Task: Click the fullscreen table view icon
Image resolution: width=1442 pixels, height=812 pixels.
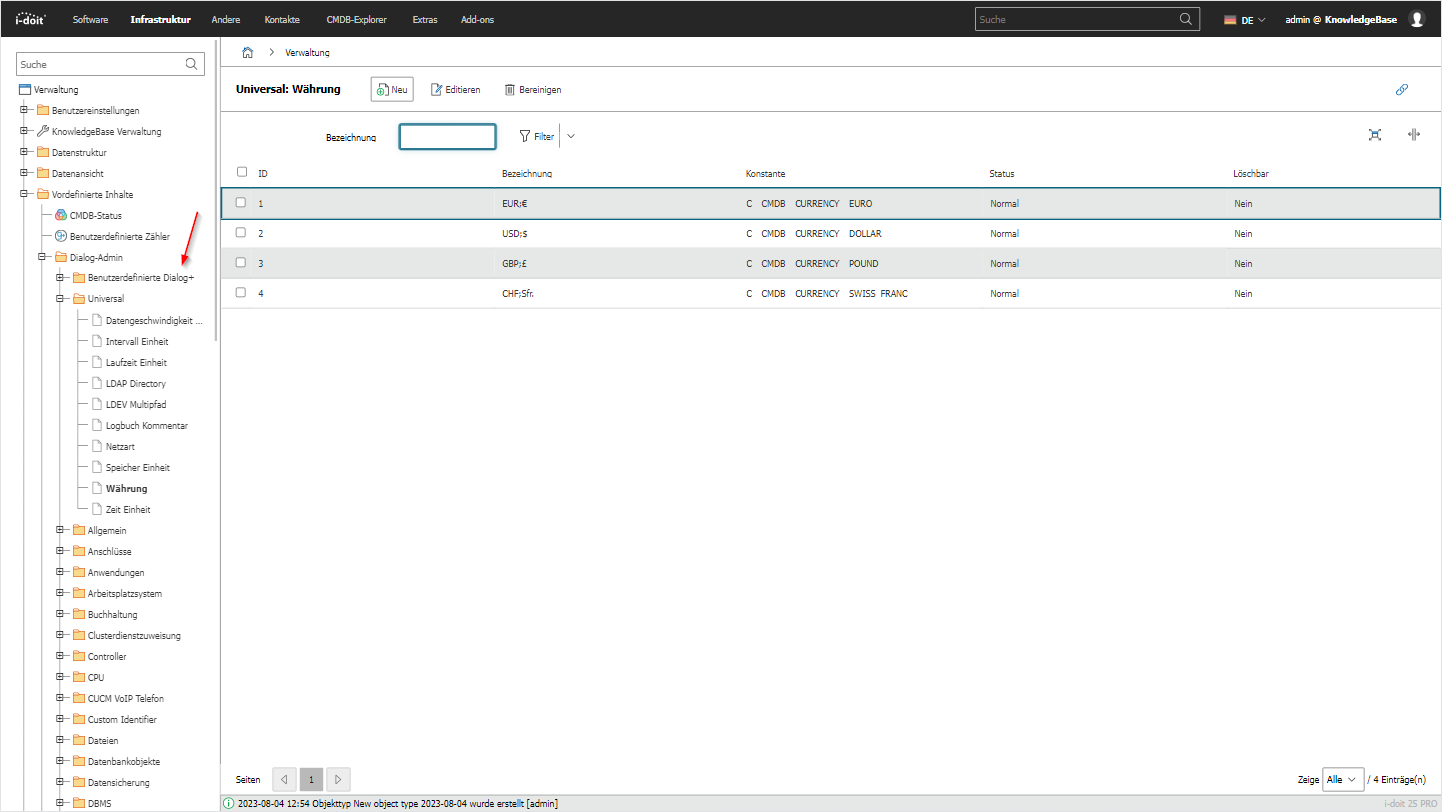Action: point(1375,135)
